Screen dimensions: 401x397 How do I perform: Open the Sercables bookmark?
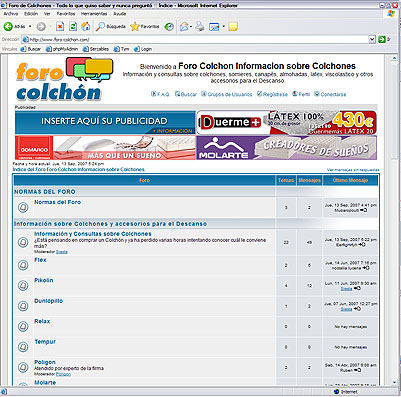pos(96,49)
